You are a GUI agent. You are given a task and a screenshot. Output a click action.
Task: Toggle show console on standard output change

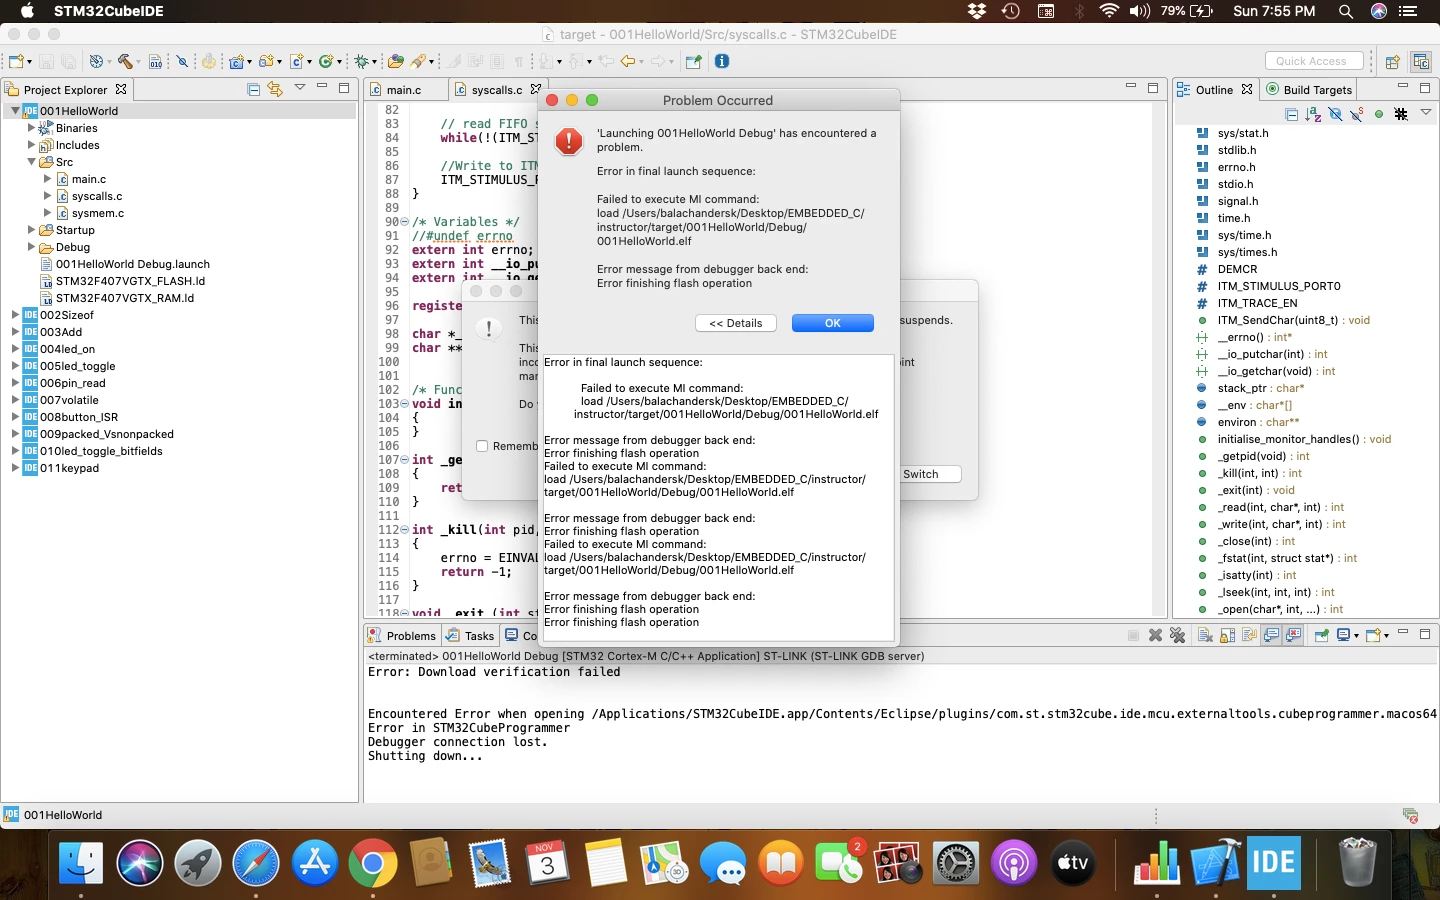1271,635
